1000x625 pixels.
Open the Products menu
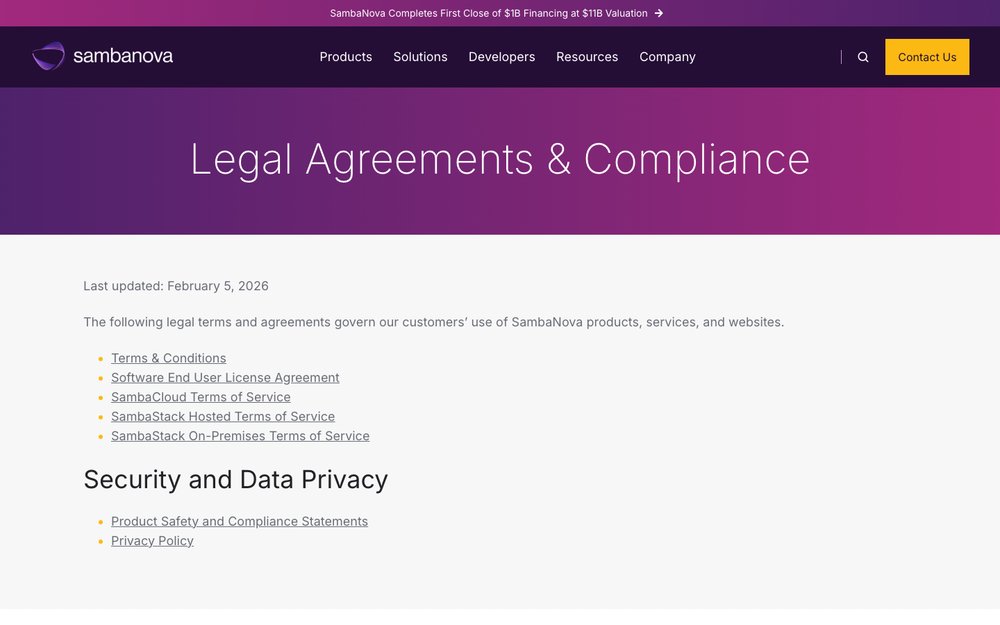[346, 57]
